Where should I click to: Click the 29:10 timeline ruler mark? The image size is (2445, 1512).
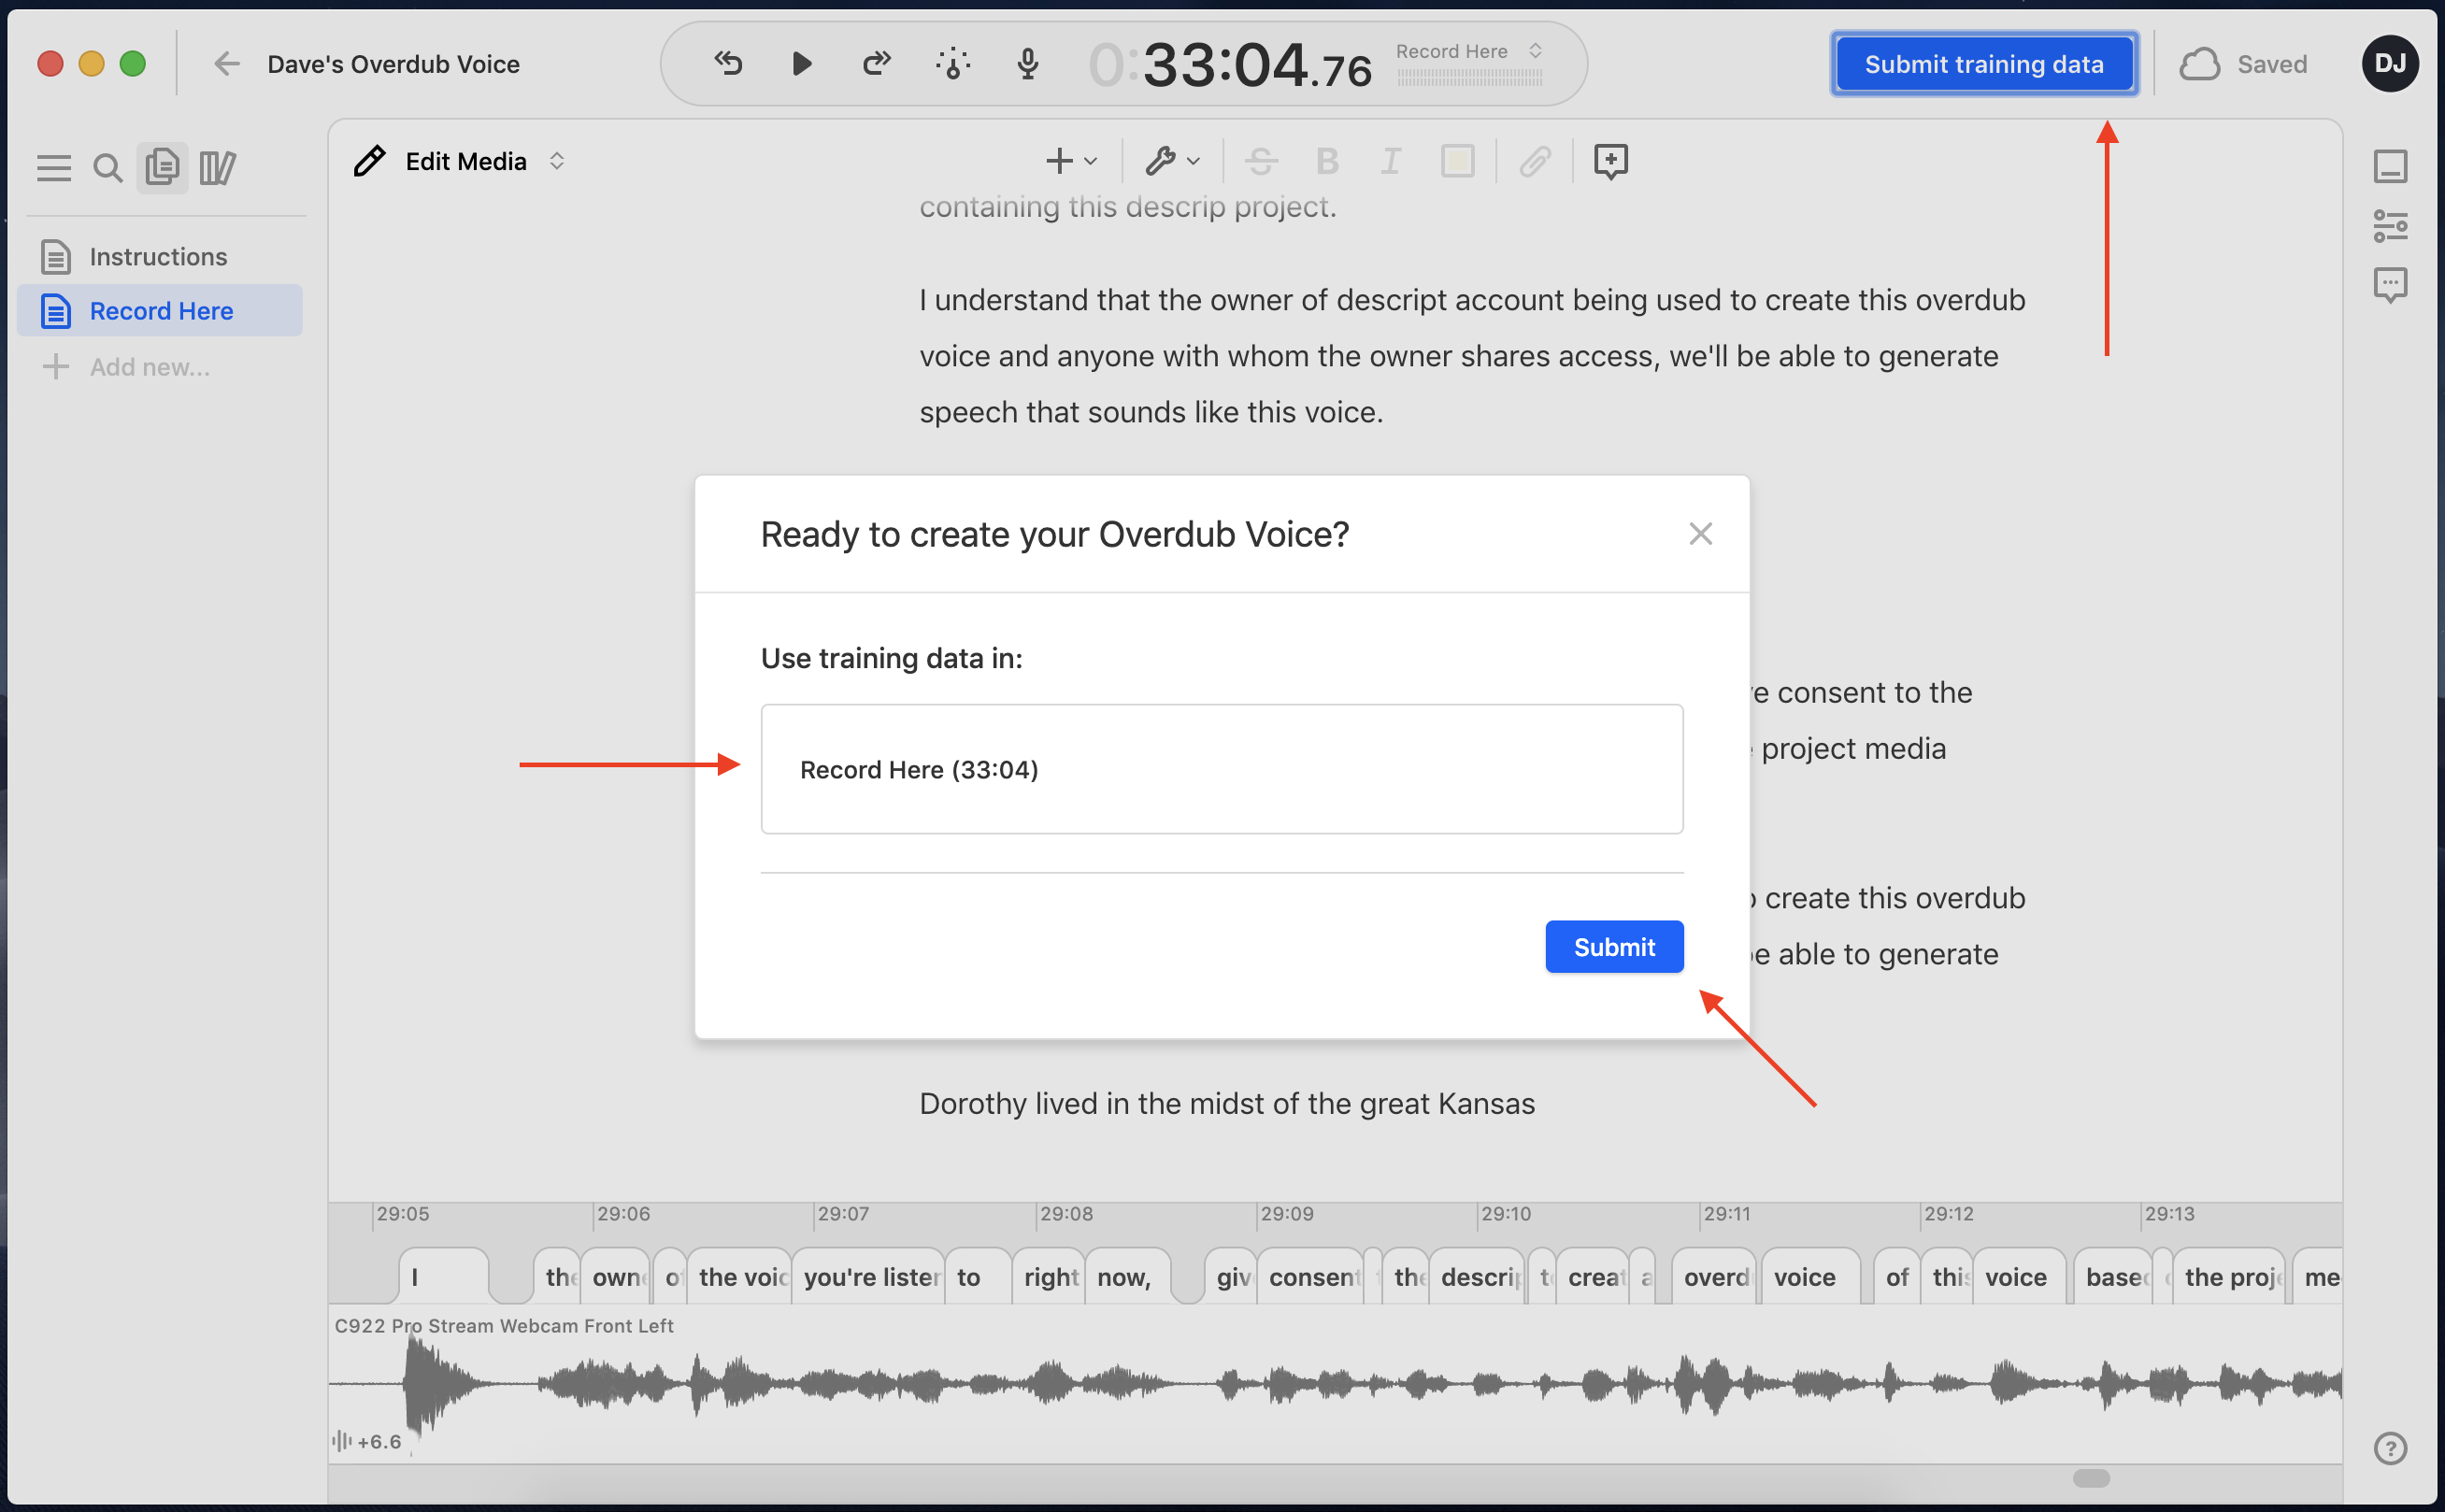click(1505, 1214)
